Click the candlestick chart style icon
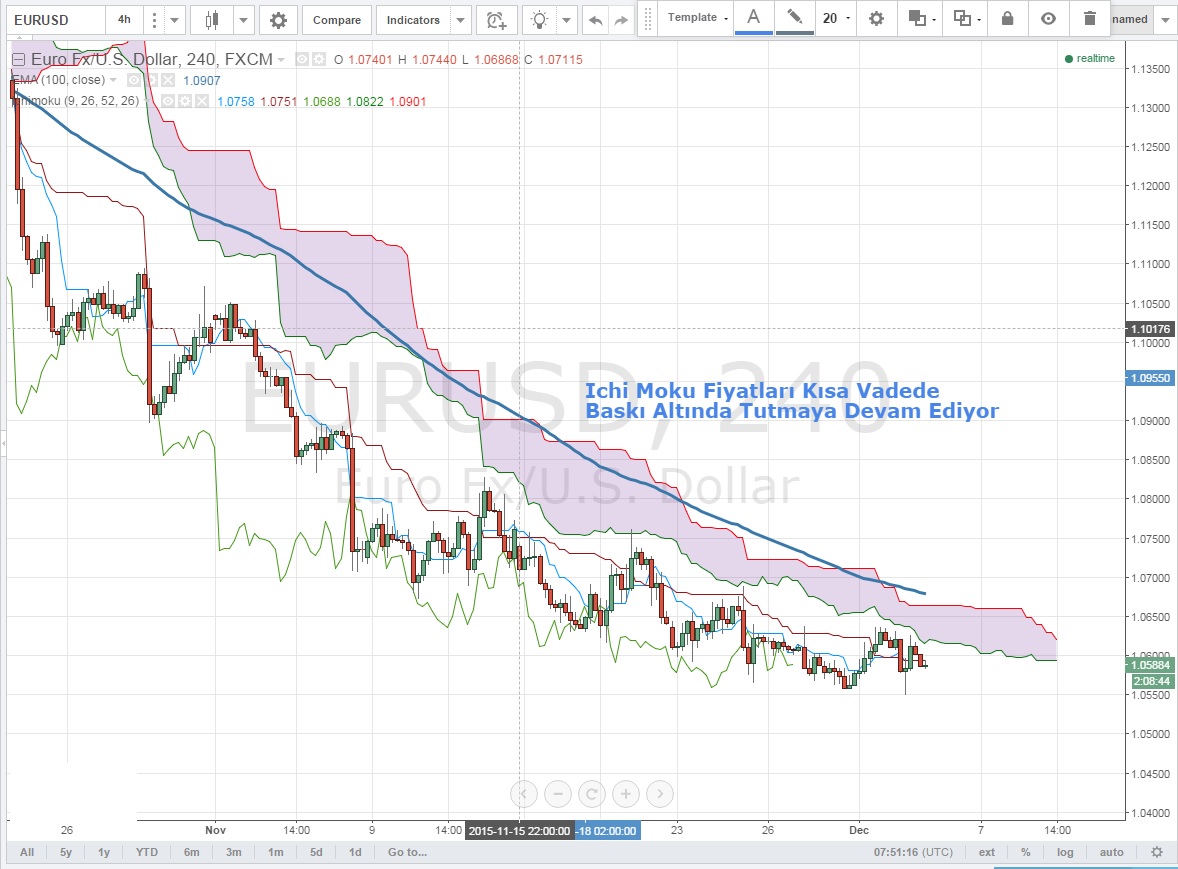Screen dimensions: 1178x869 210,20
